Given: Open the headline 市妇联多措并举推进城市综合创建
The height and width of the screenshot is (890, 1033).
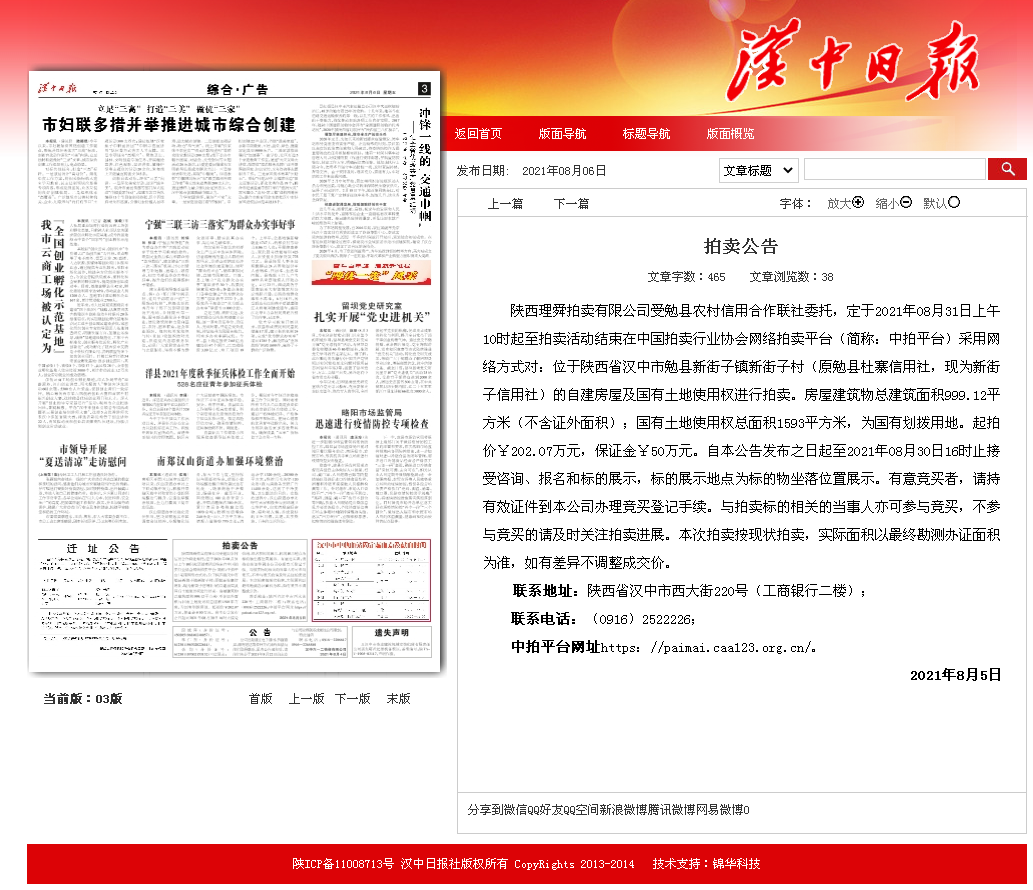Looking at the screenshot, I should (169, 125).
